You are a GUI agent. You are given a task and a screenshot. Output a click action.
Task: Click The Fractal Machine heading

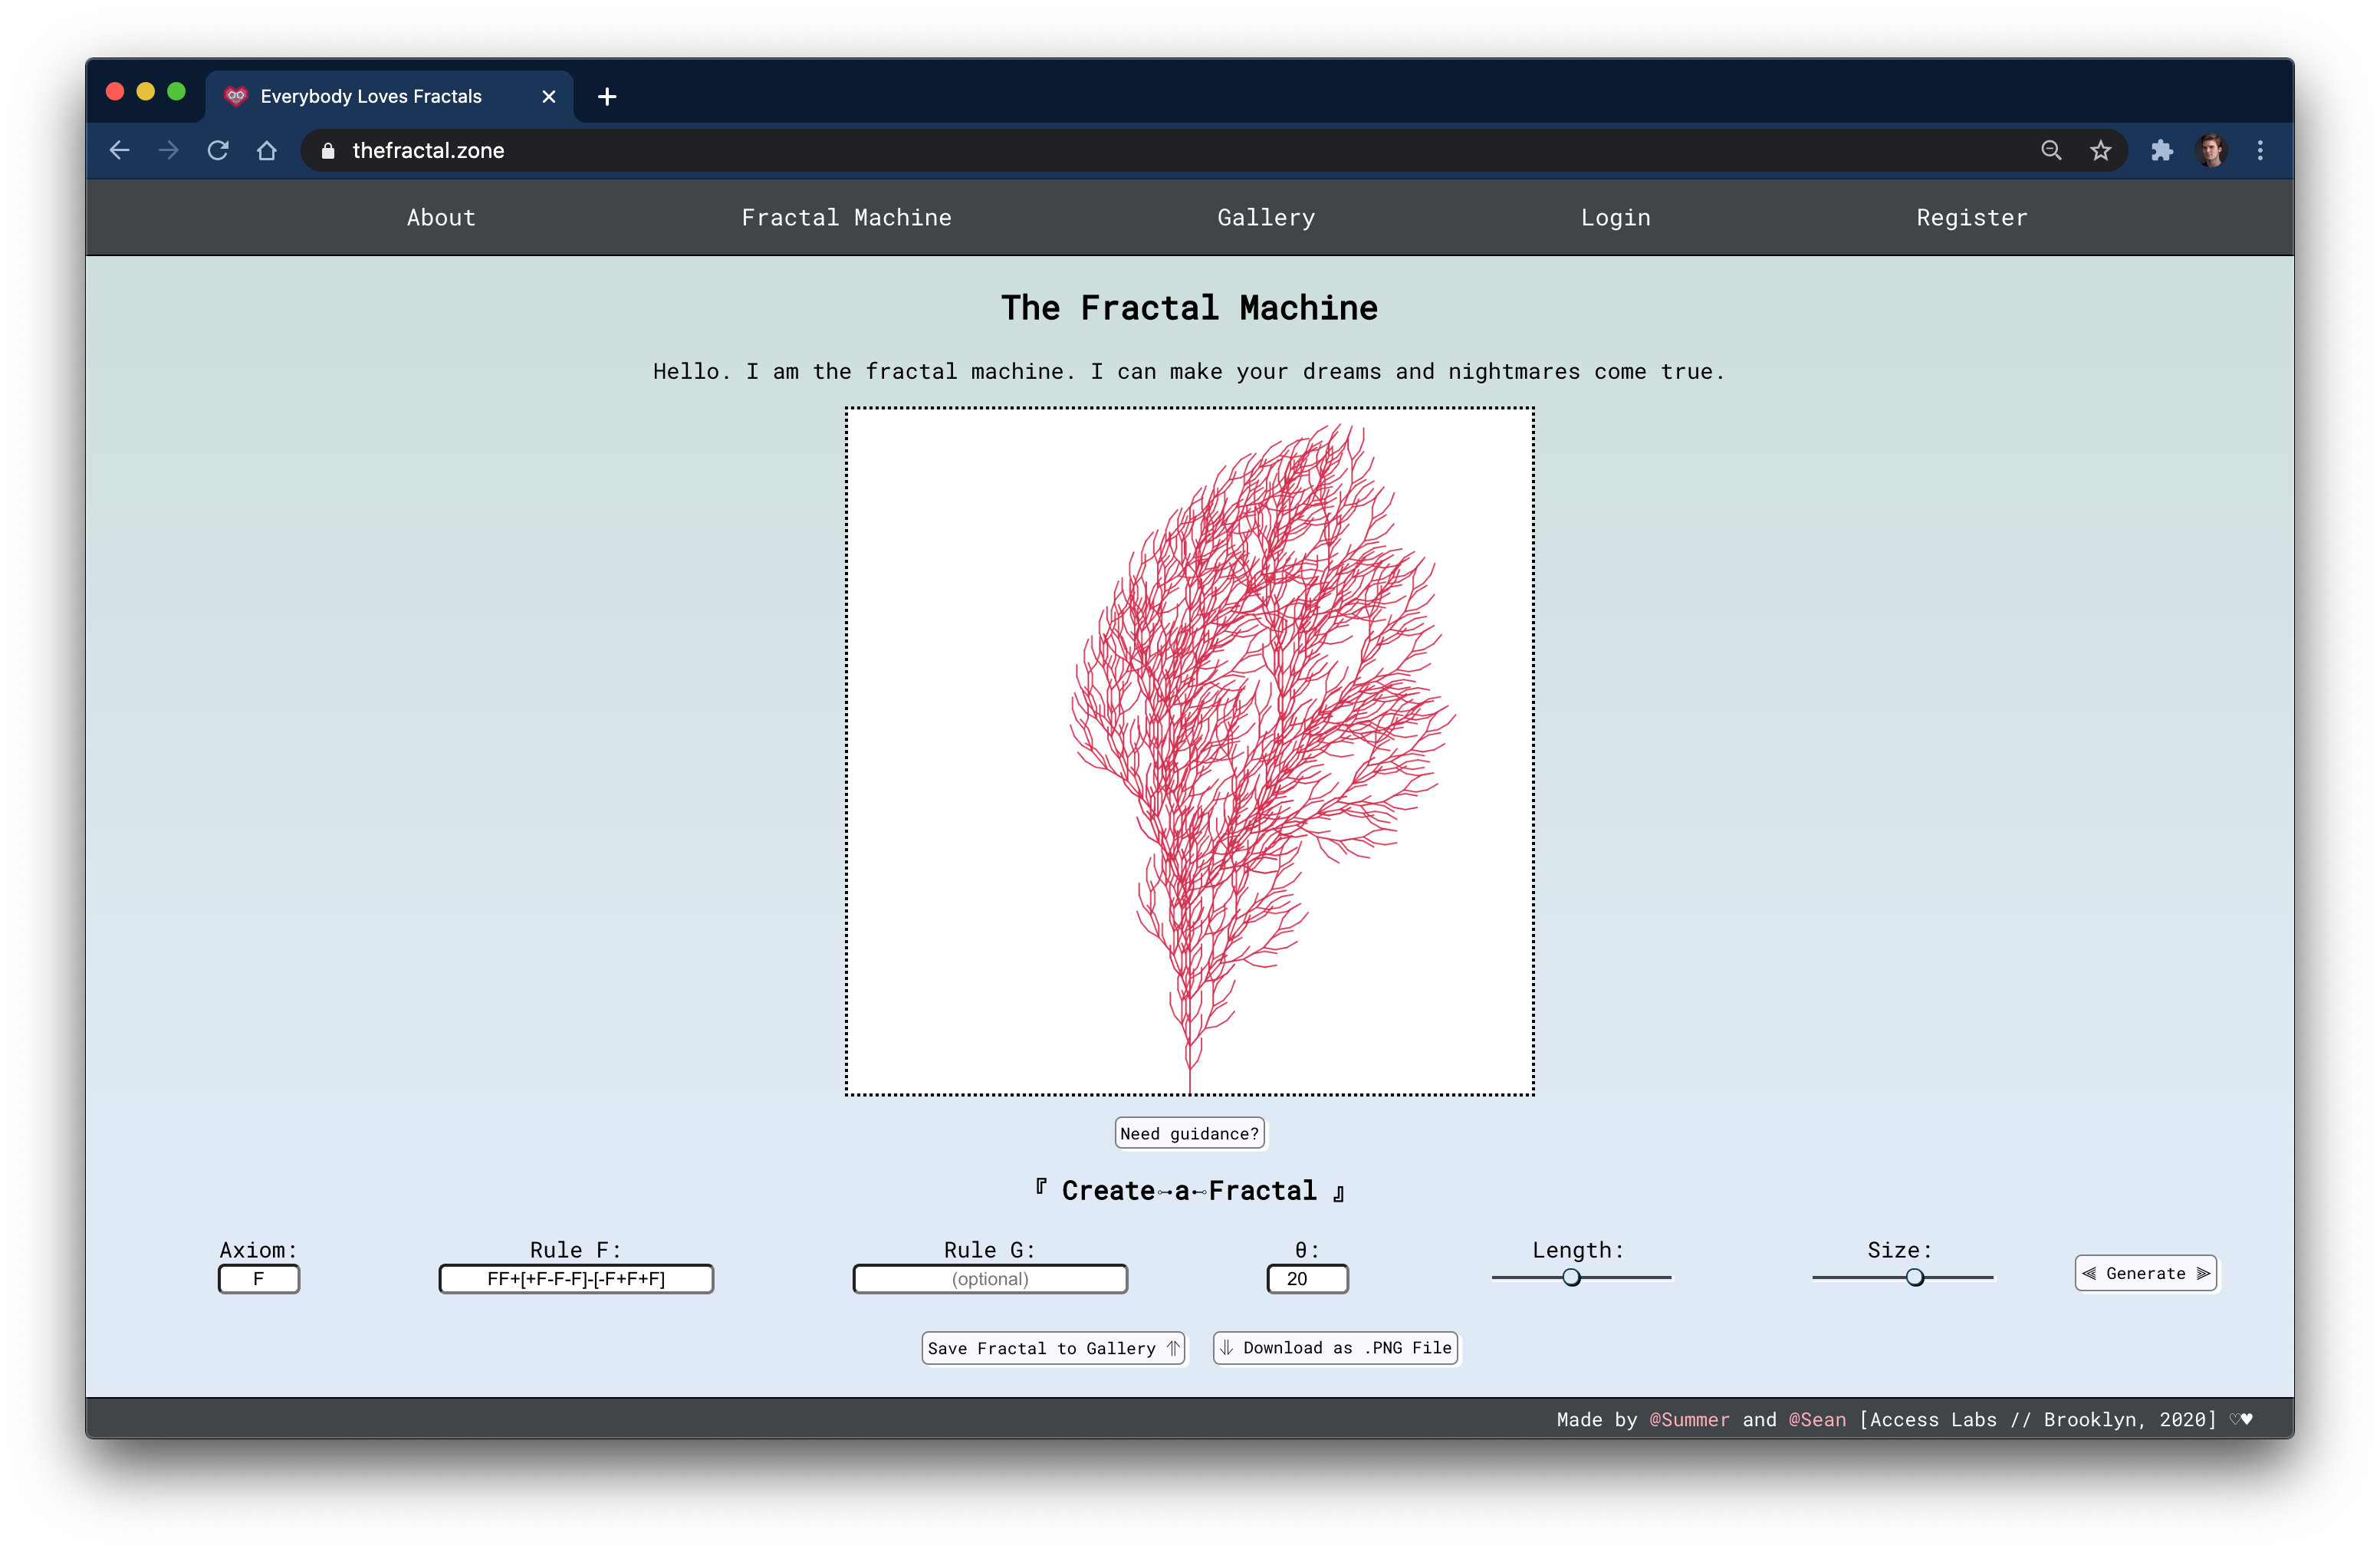click(x=1189, y=308)
